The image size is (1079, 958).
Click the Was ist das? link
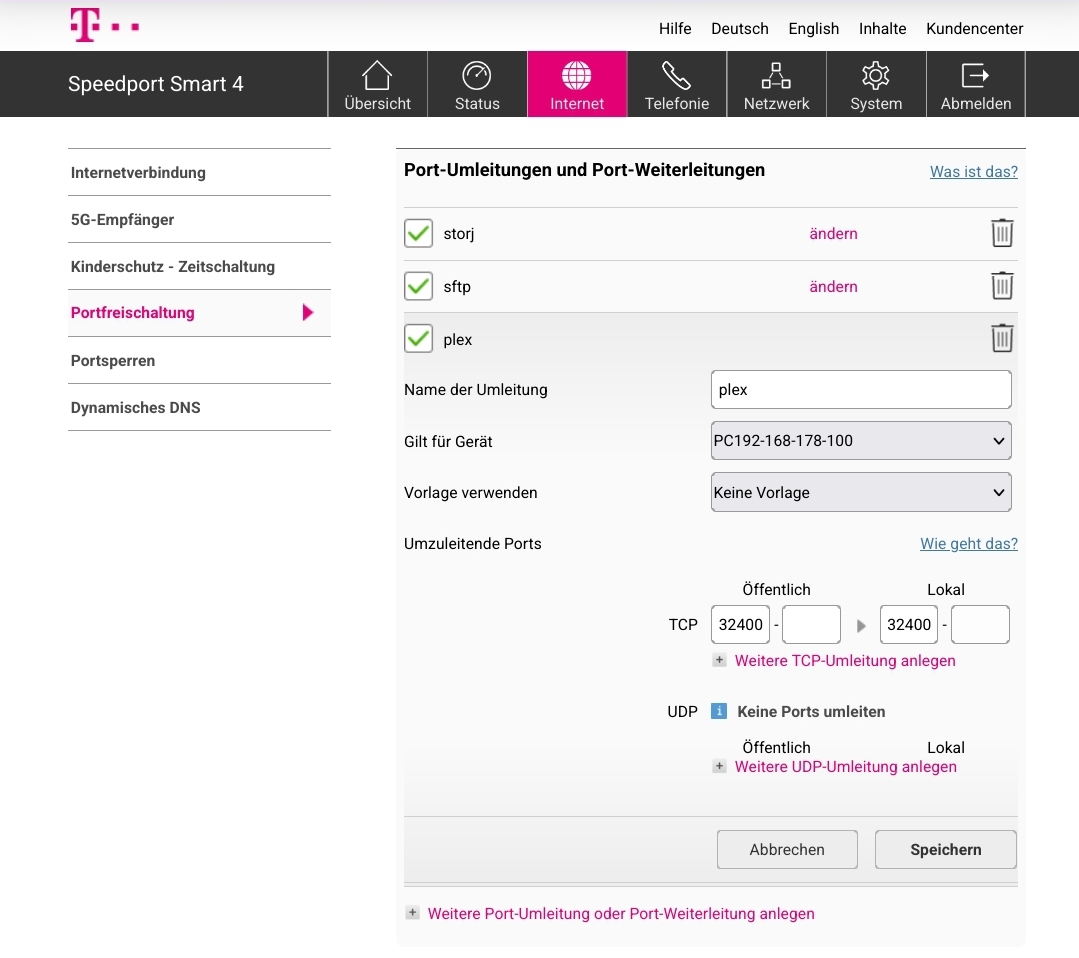tap(974, 171)
